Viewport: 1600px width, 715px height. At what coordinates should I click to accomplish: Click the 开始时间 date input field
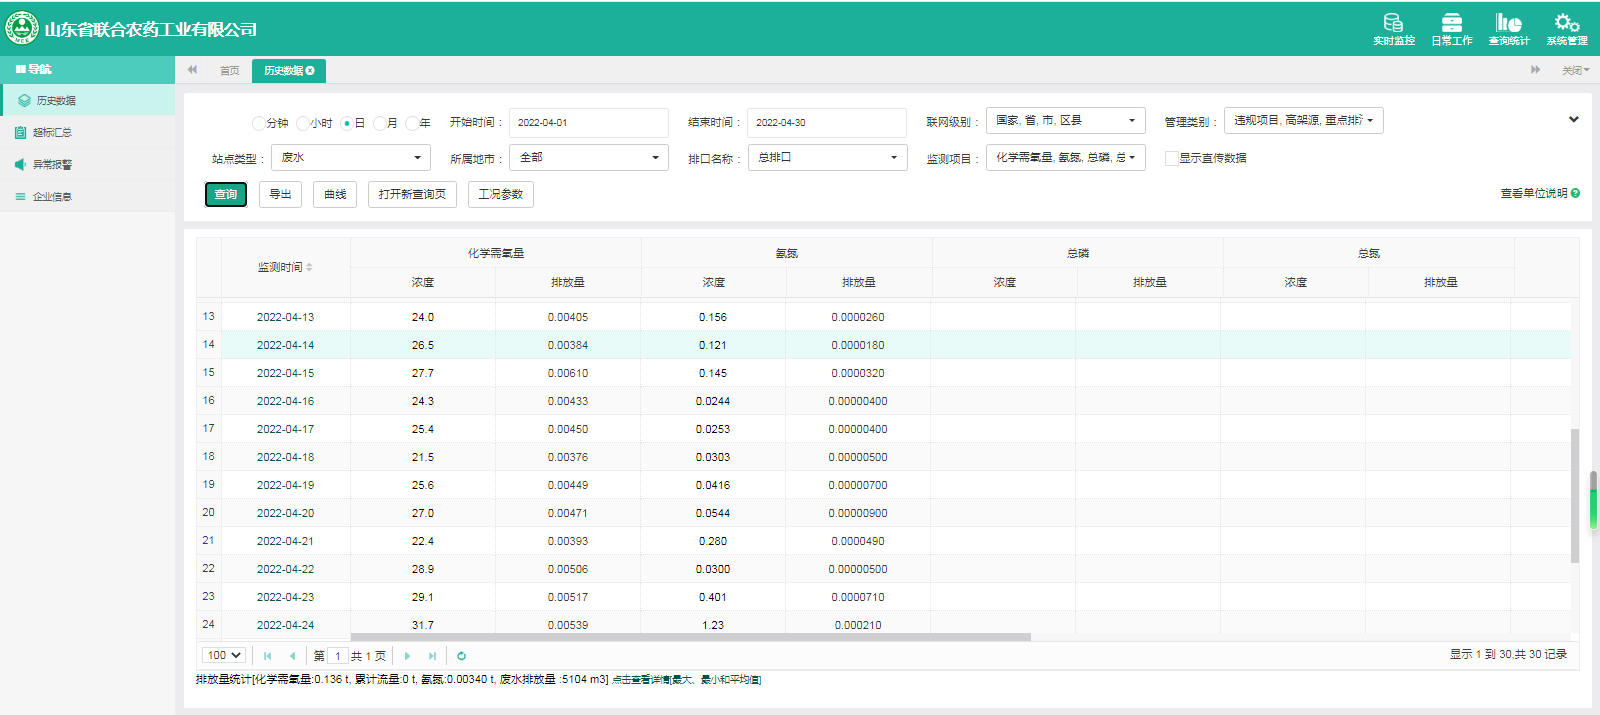[x=588, y=122]
